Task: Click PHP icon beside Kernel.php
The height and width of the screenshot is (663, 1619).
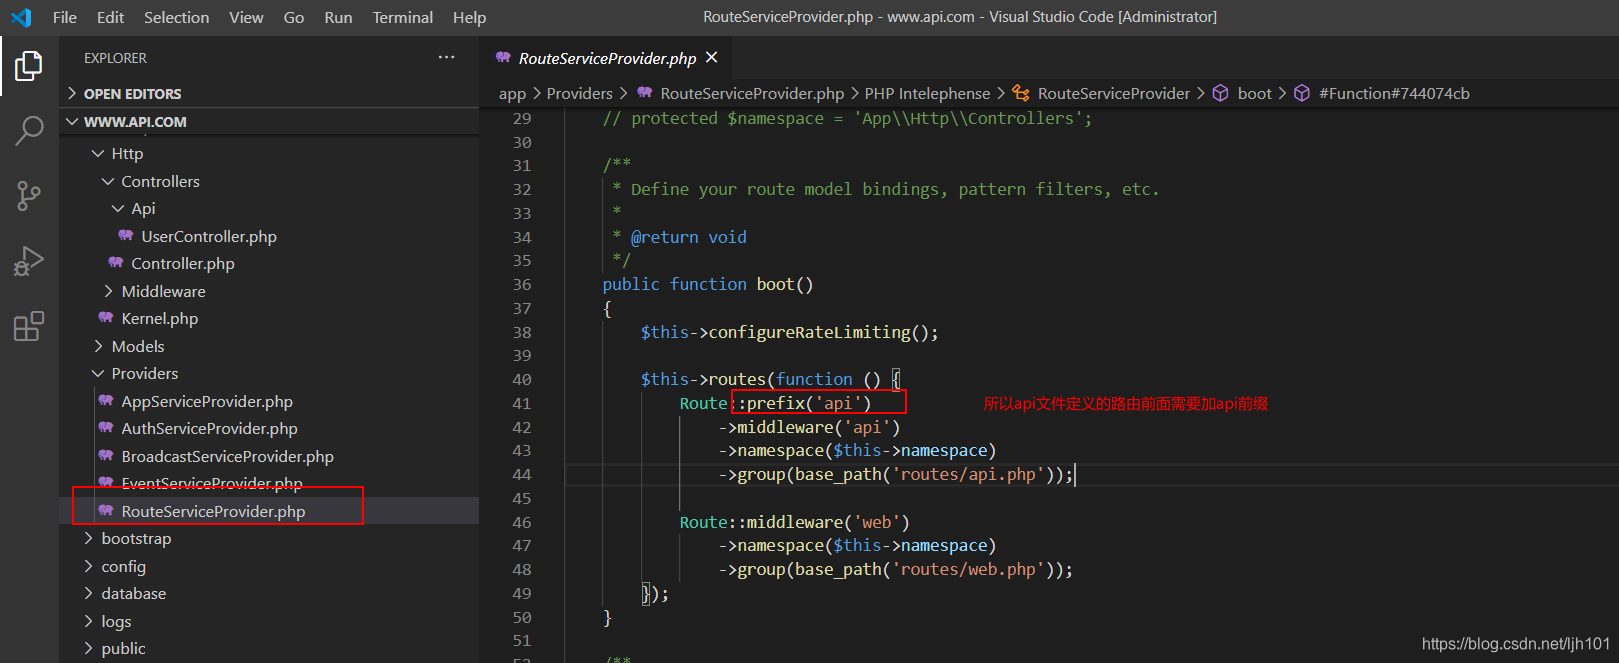Action: [x=106, y=318]
